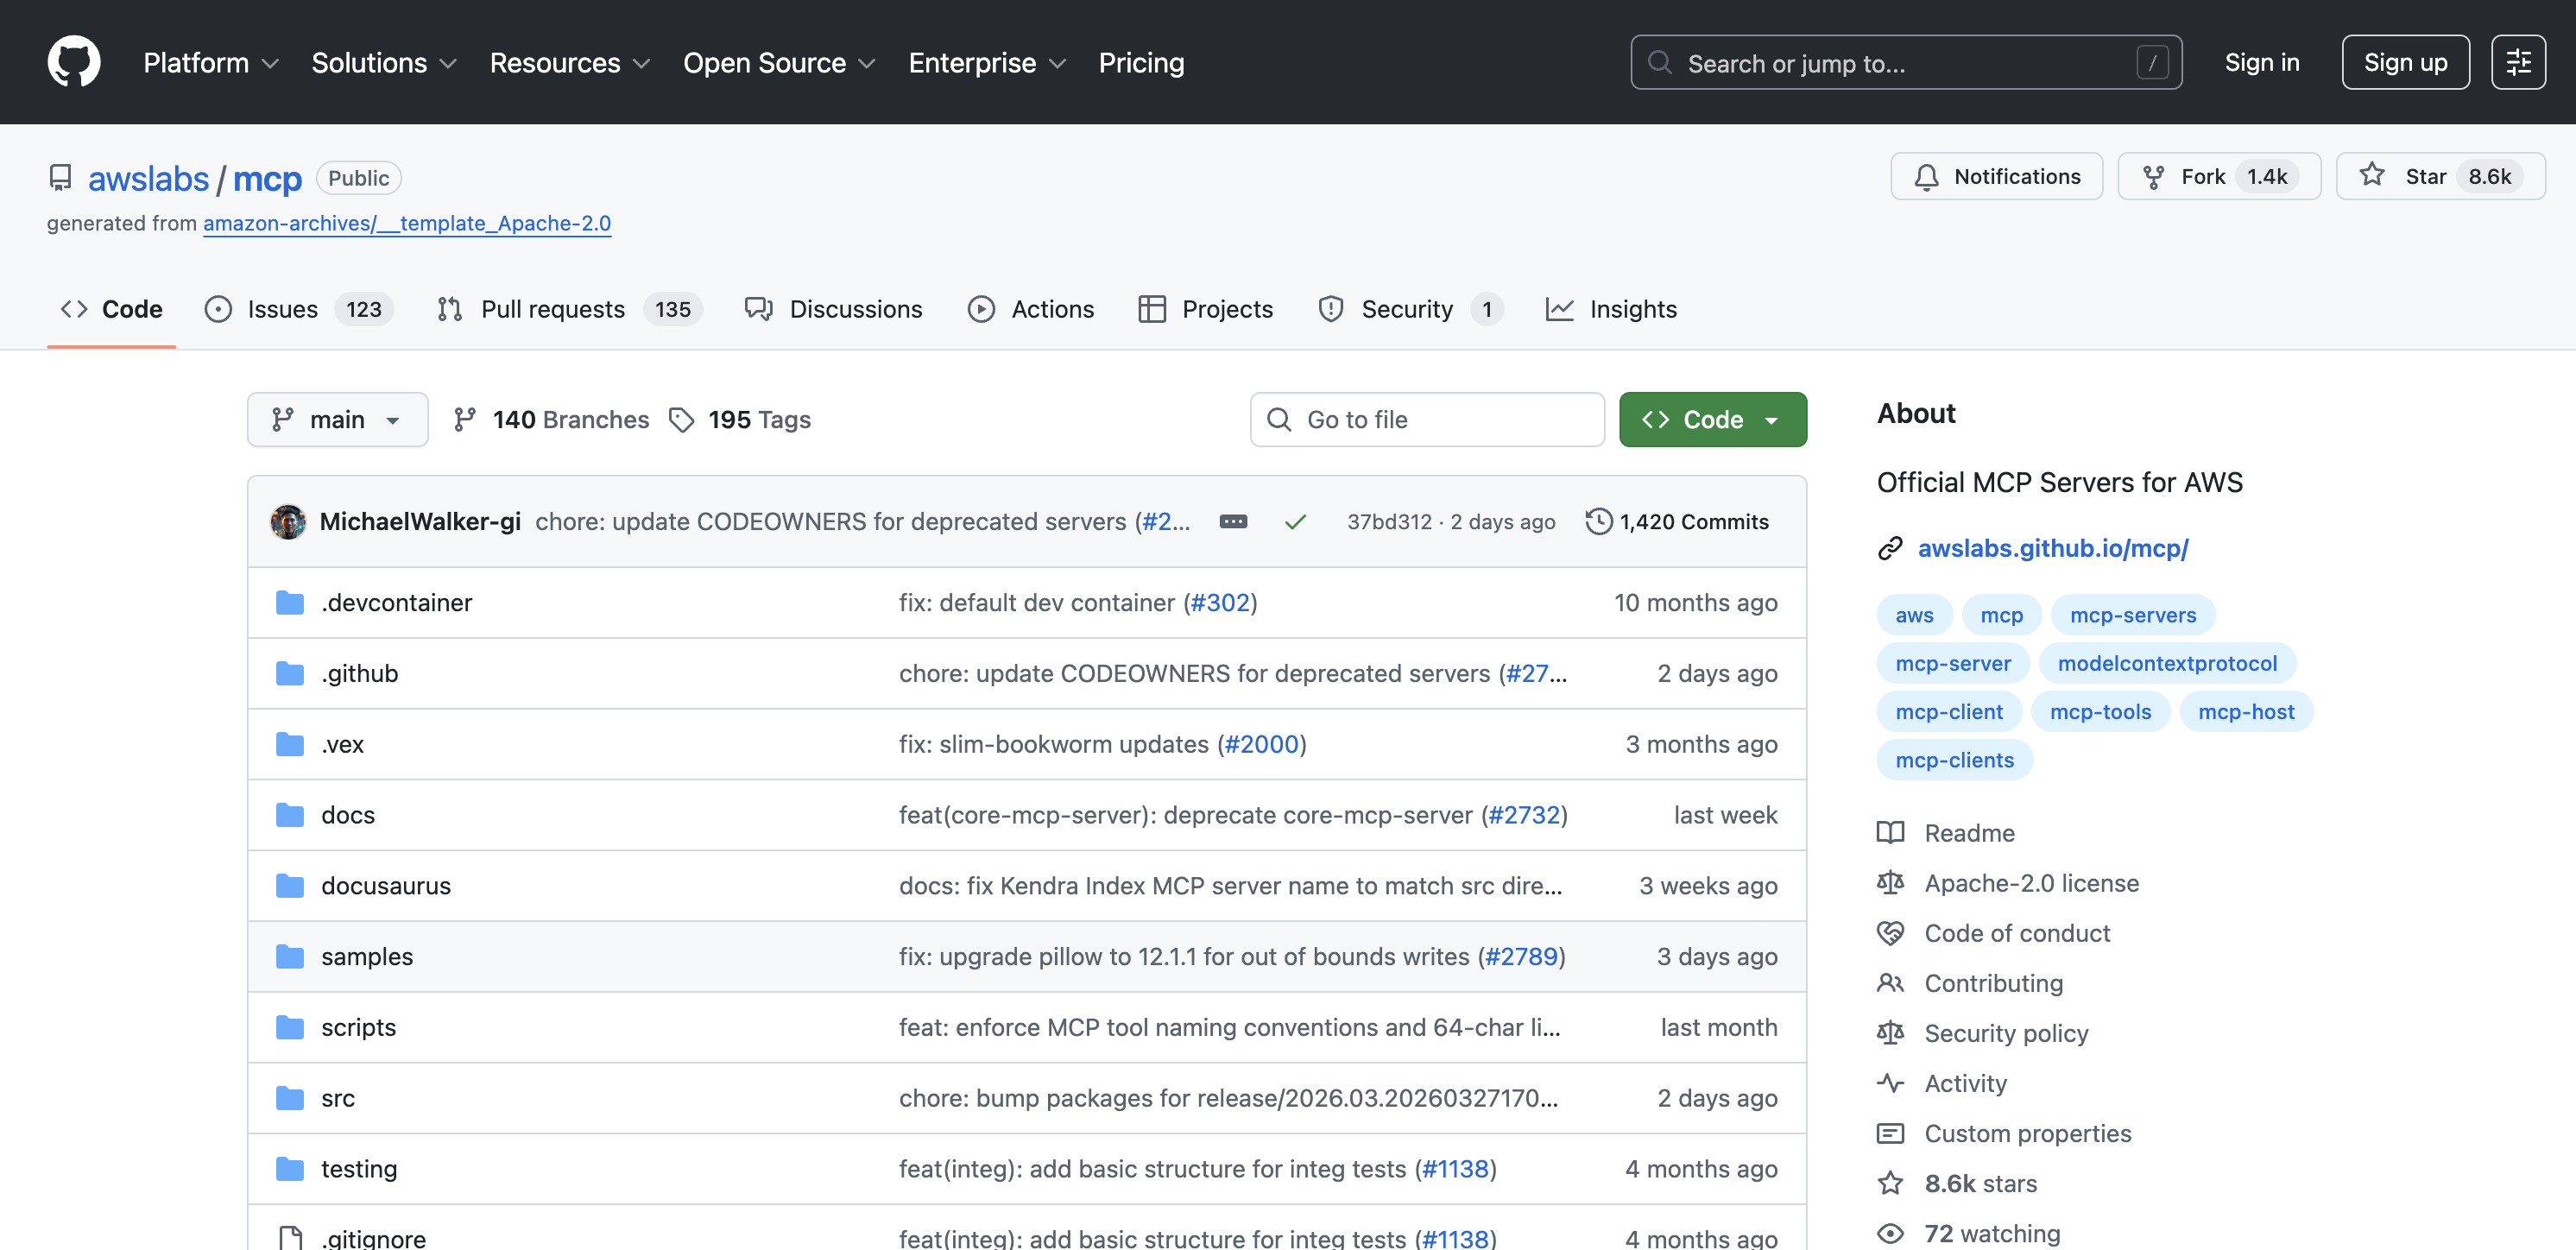Click MichaelWalker-gi's avatar

coord(288,521)
